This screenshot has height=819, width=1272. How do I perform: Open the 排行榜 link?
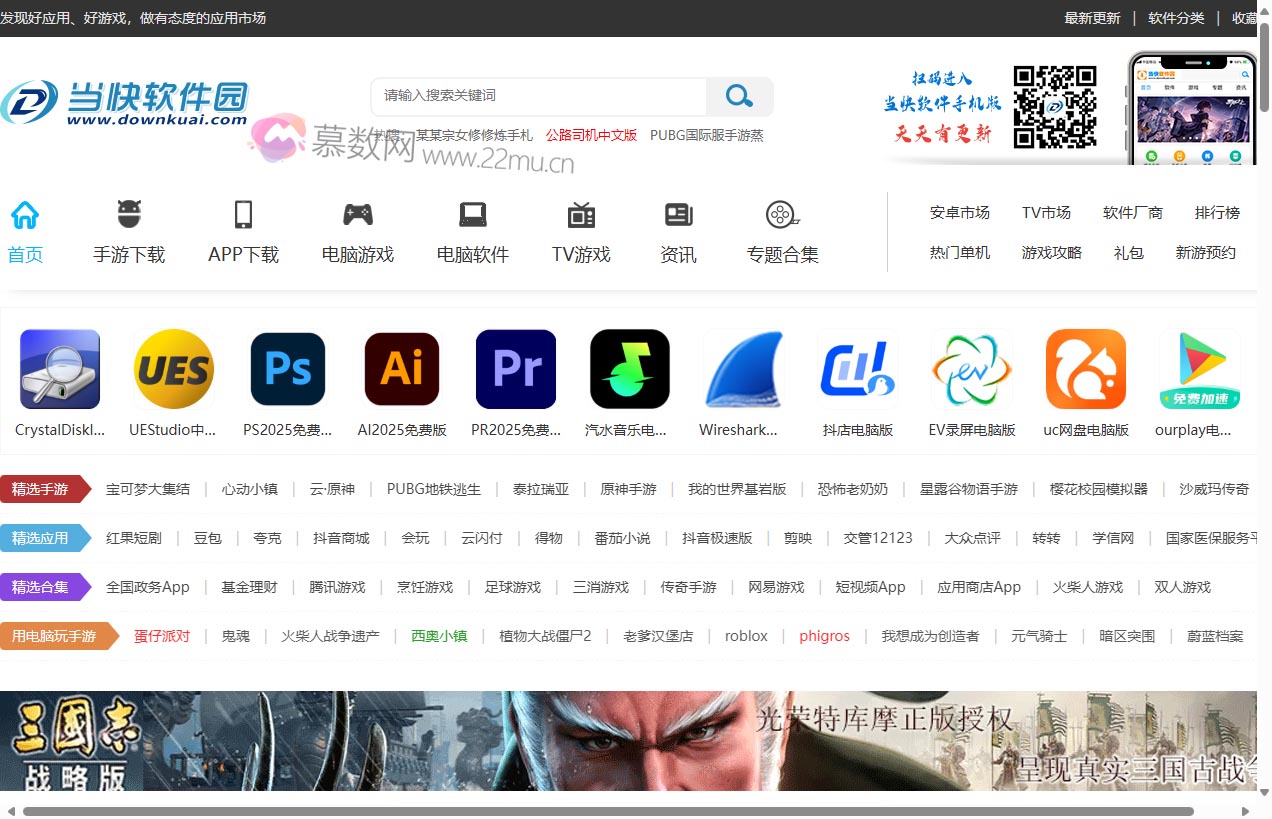(x=1217, y=212)
